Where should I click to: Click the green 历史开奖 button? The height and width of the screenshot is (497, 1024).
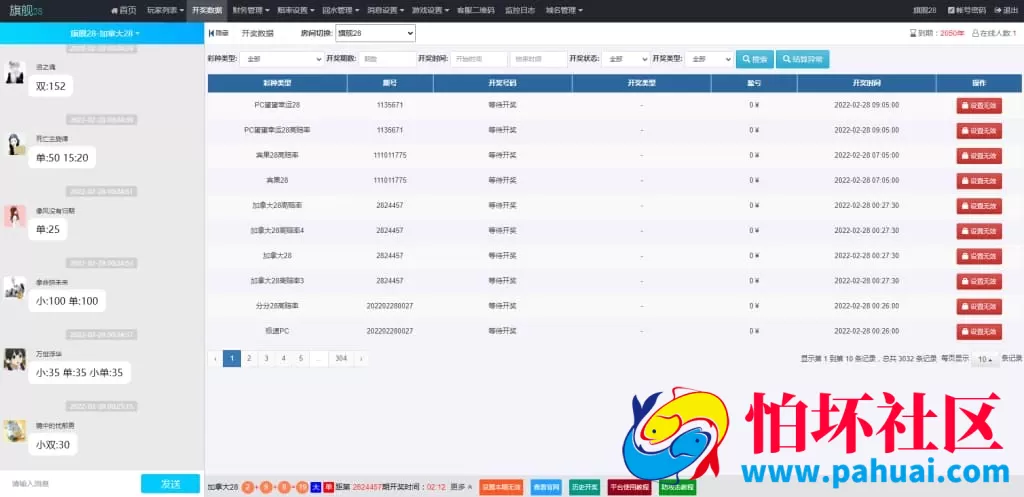pos(584,487)
